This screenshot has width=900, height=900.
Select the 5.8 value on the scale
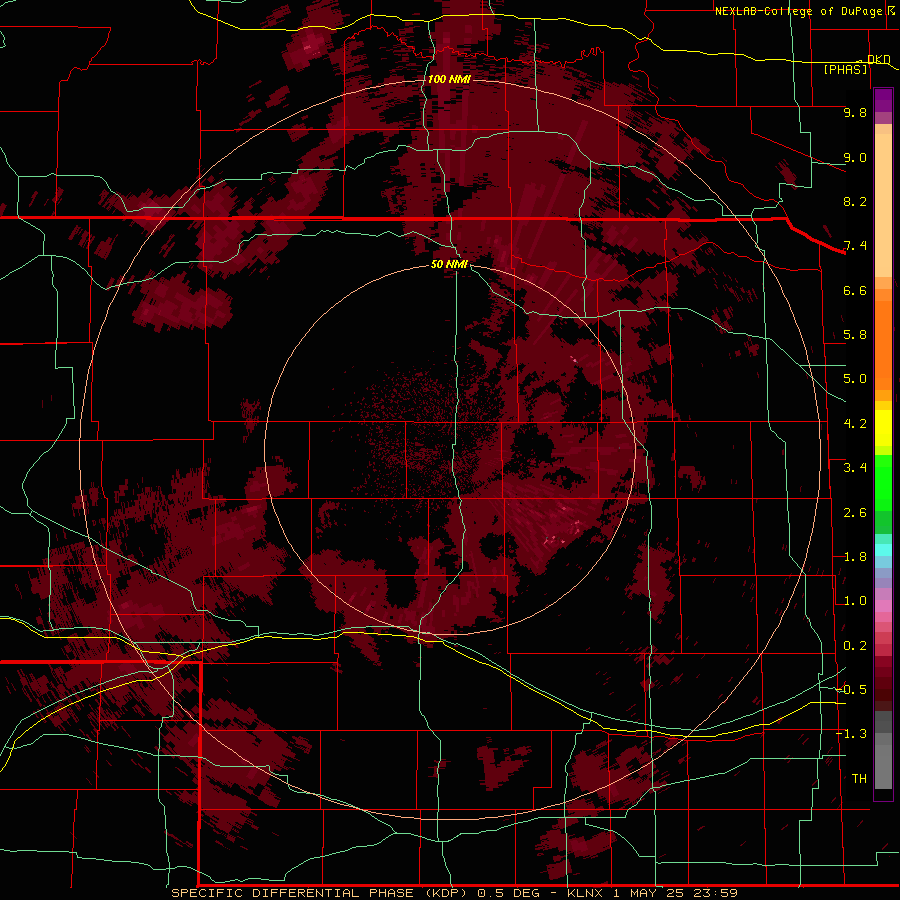[855, 335]
